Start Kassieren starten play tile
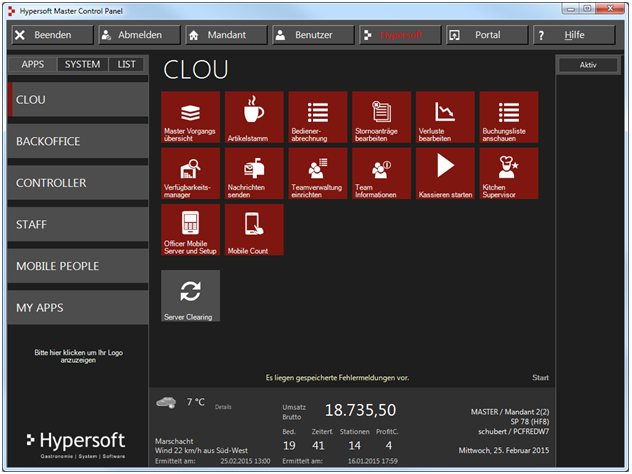The width and height of the screenshot is (632, 474). 445,174
